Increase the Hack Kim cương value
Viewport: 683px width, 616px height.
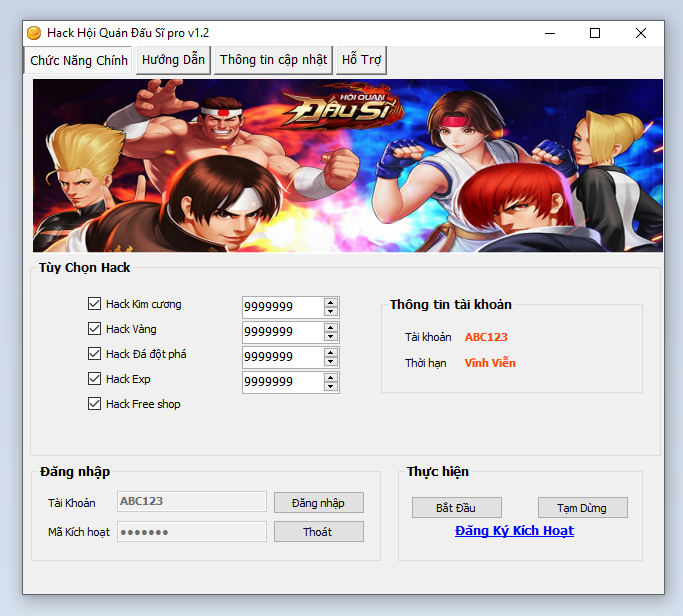pyautogui.click(x=330, y=302)
